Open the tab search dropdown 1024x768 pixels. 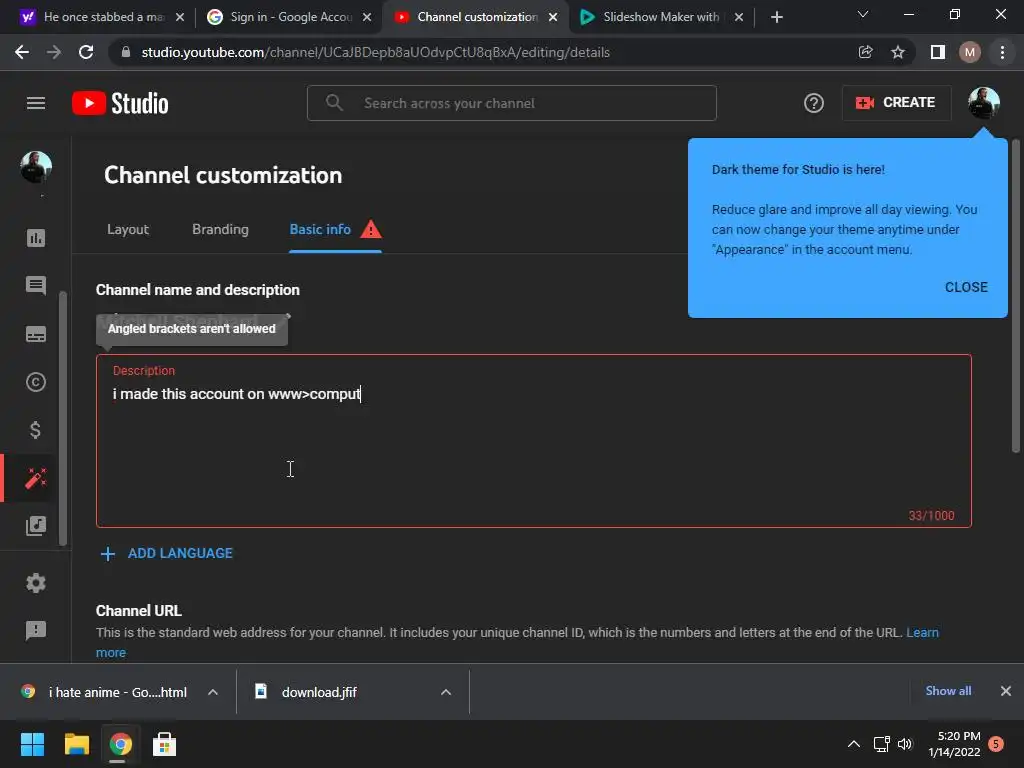click(863, 14)
